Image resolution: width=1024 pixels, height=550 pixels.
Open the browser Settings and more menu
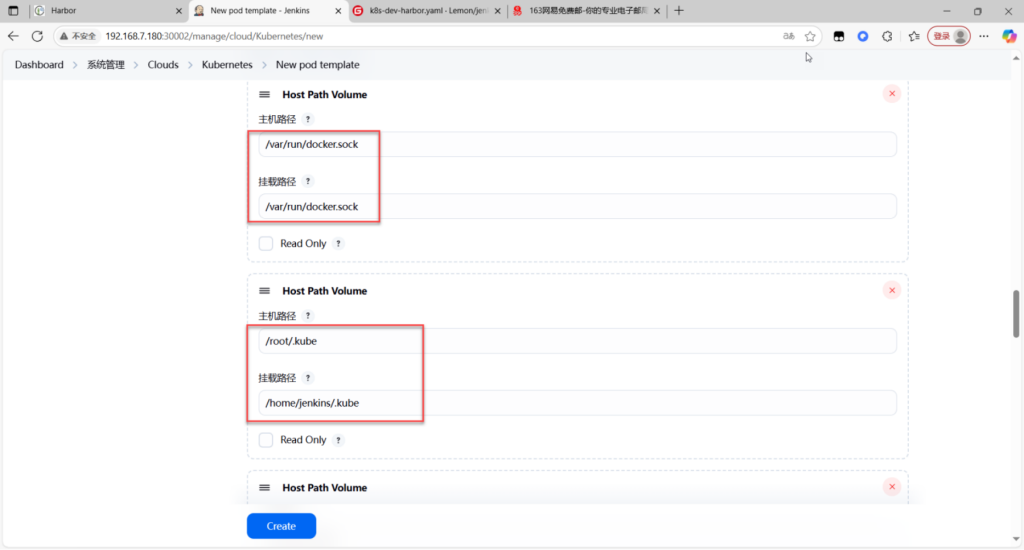(x=985, y=36)
